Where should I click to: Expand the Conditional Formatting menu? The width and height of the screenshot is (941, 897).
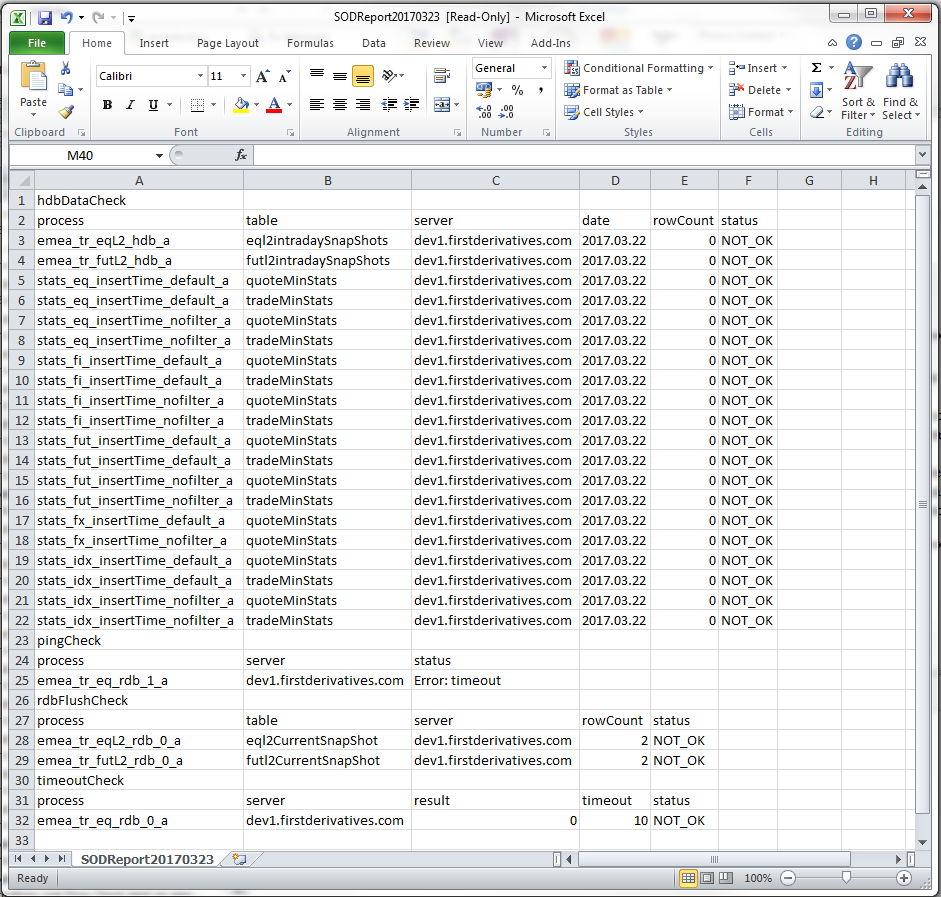(x=639, y=68)
